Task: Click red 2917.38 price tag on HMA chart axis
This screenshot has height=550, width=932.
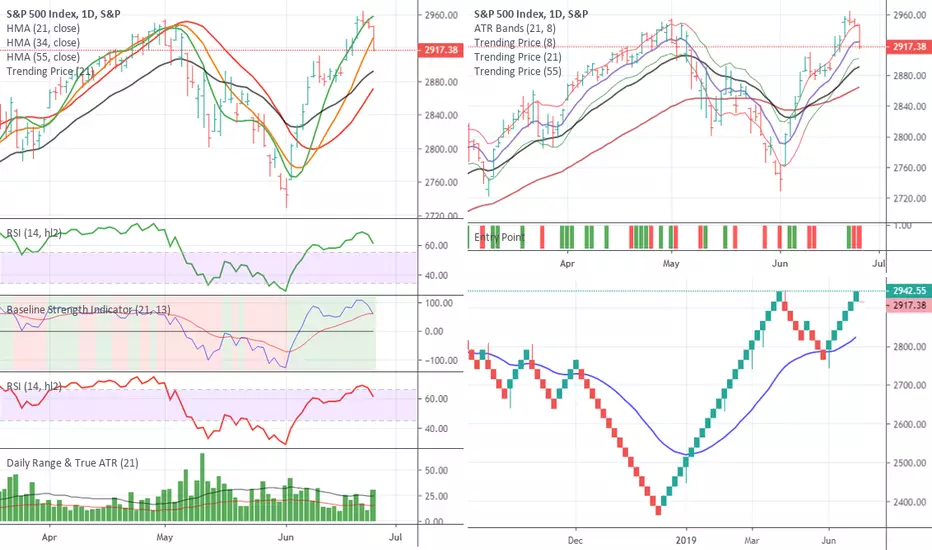Action: pyautogui.click(x=440, y=50)
